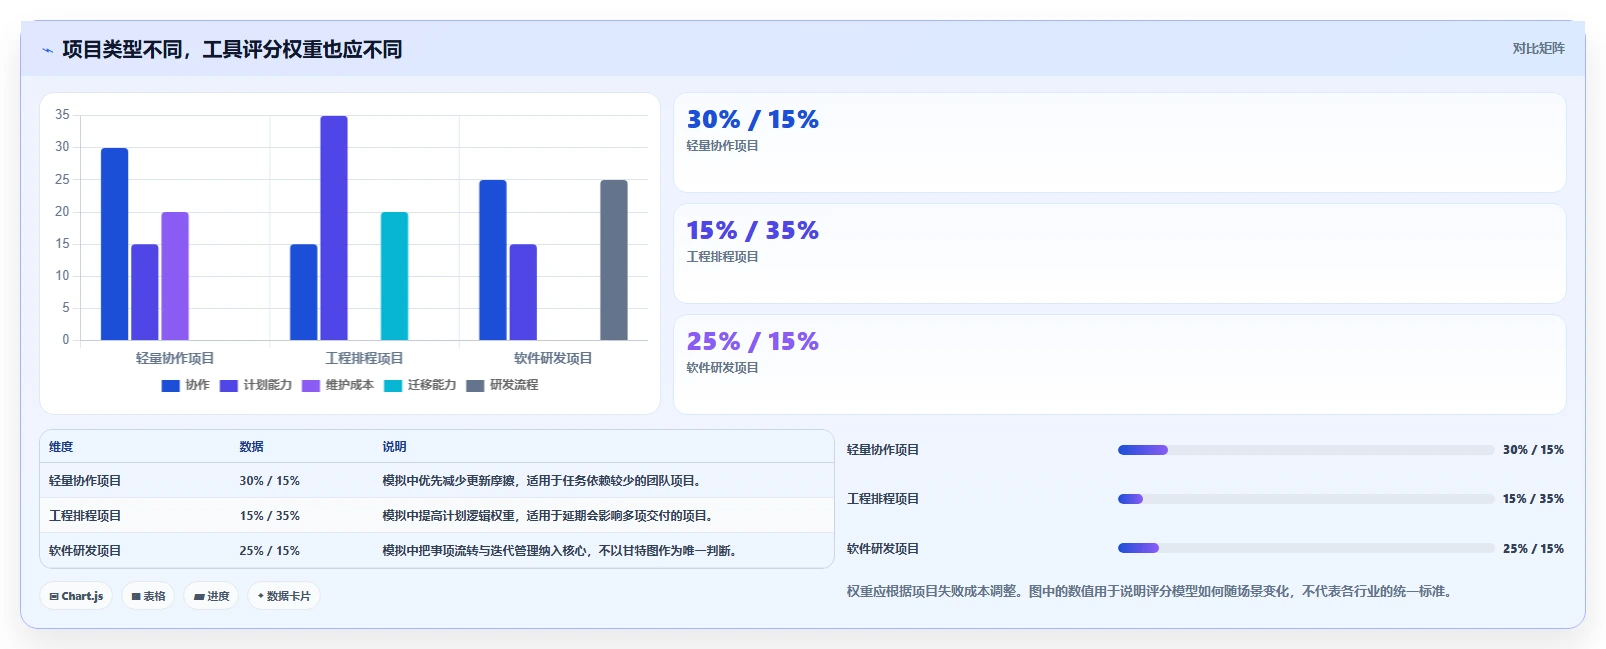1606x649 pixels.
Task: Click the 35 tick on chart y-axis
Action: pyautogui.click(x=62, y=115)
